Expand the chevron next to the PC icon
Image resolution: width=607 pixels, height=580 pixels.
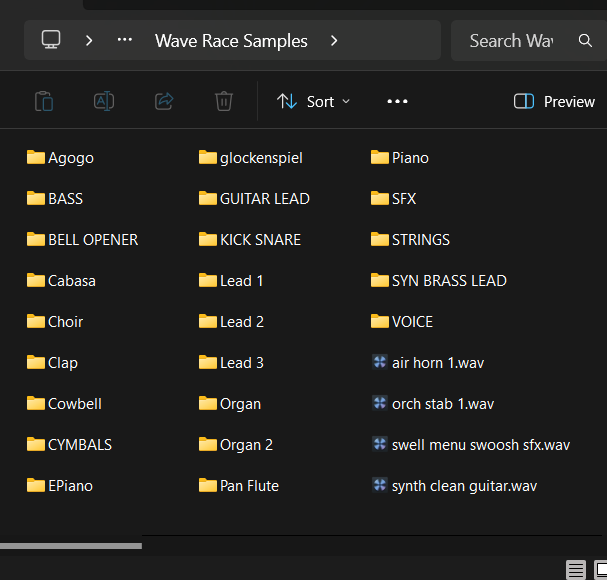point(89,40)
